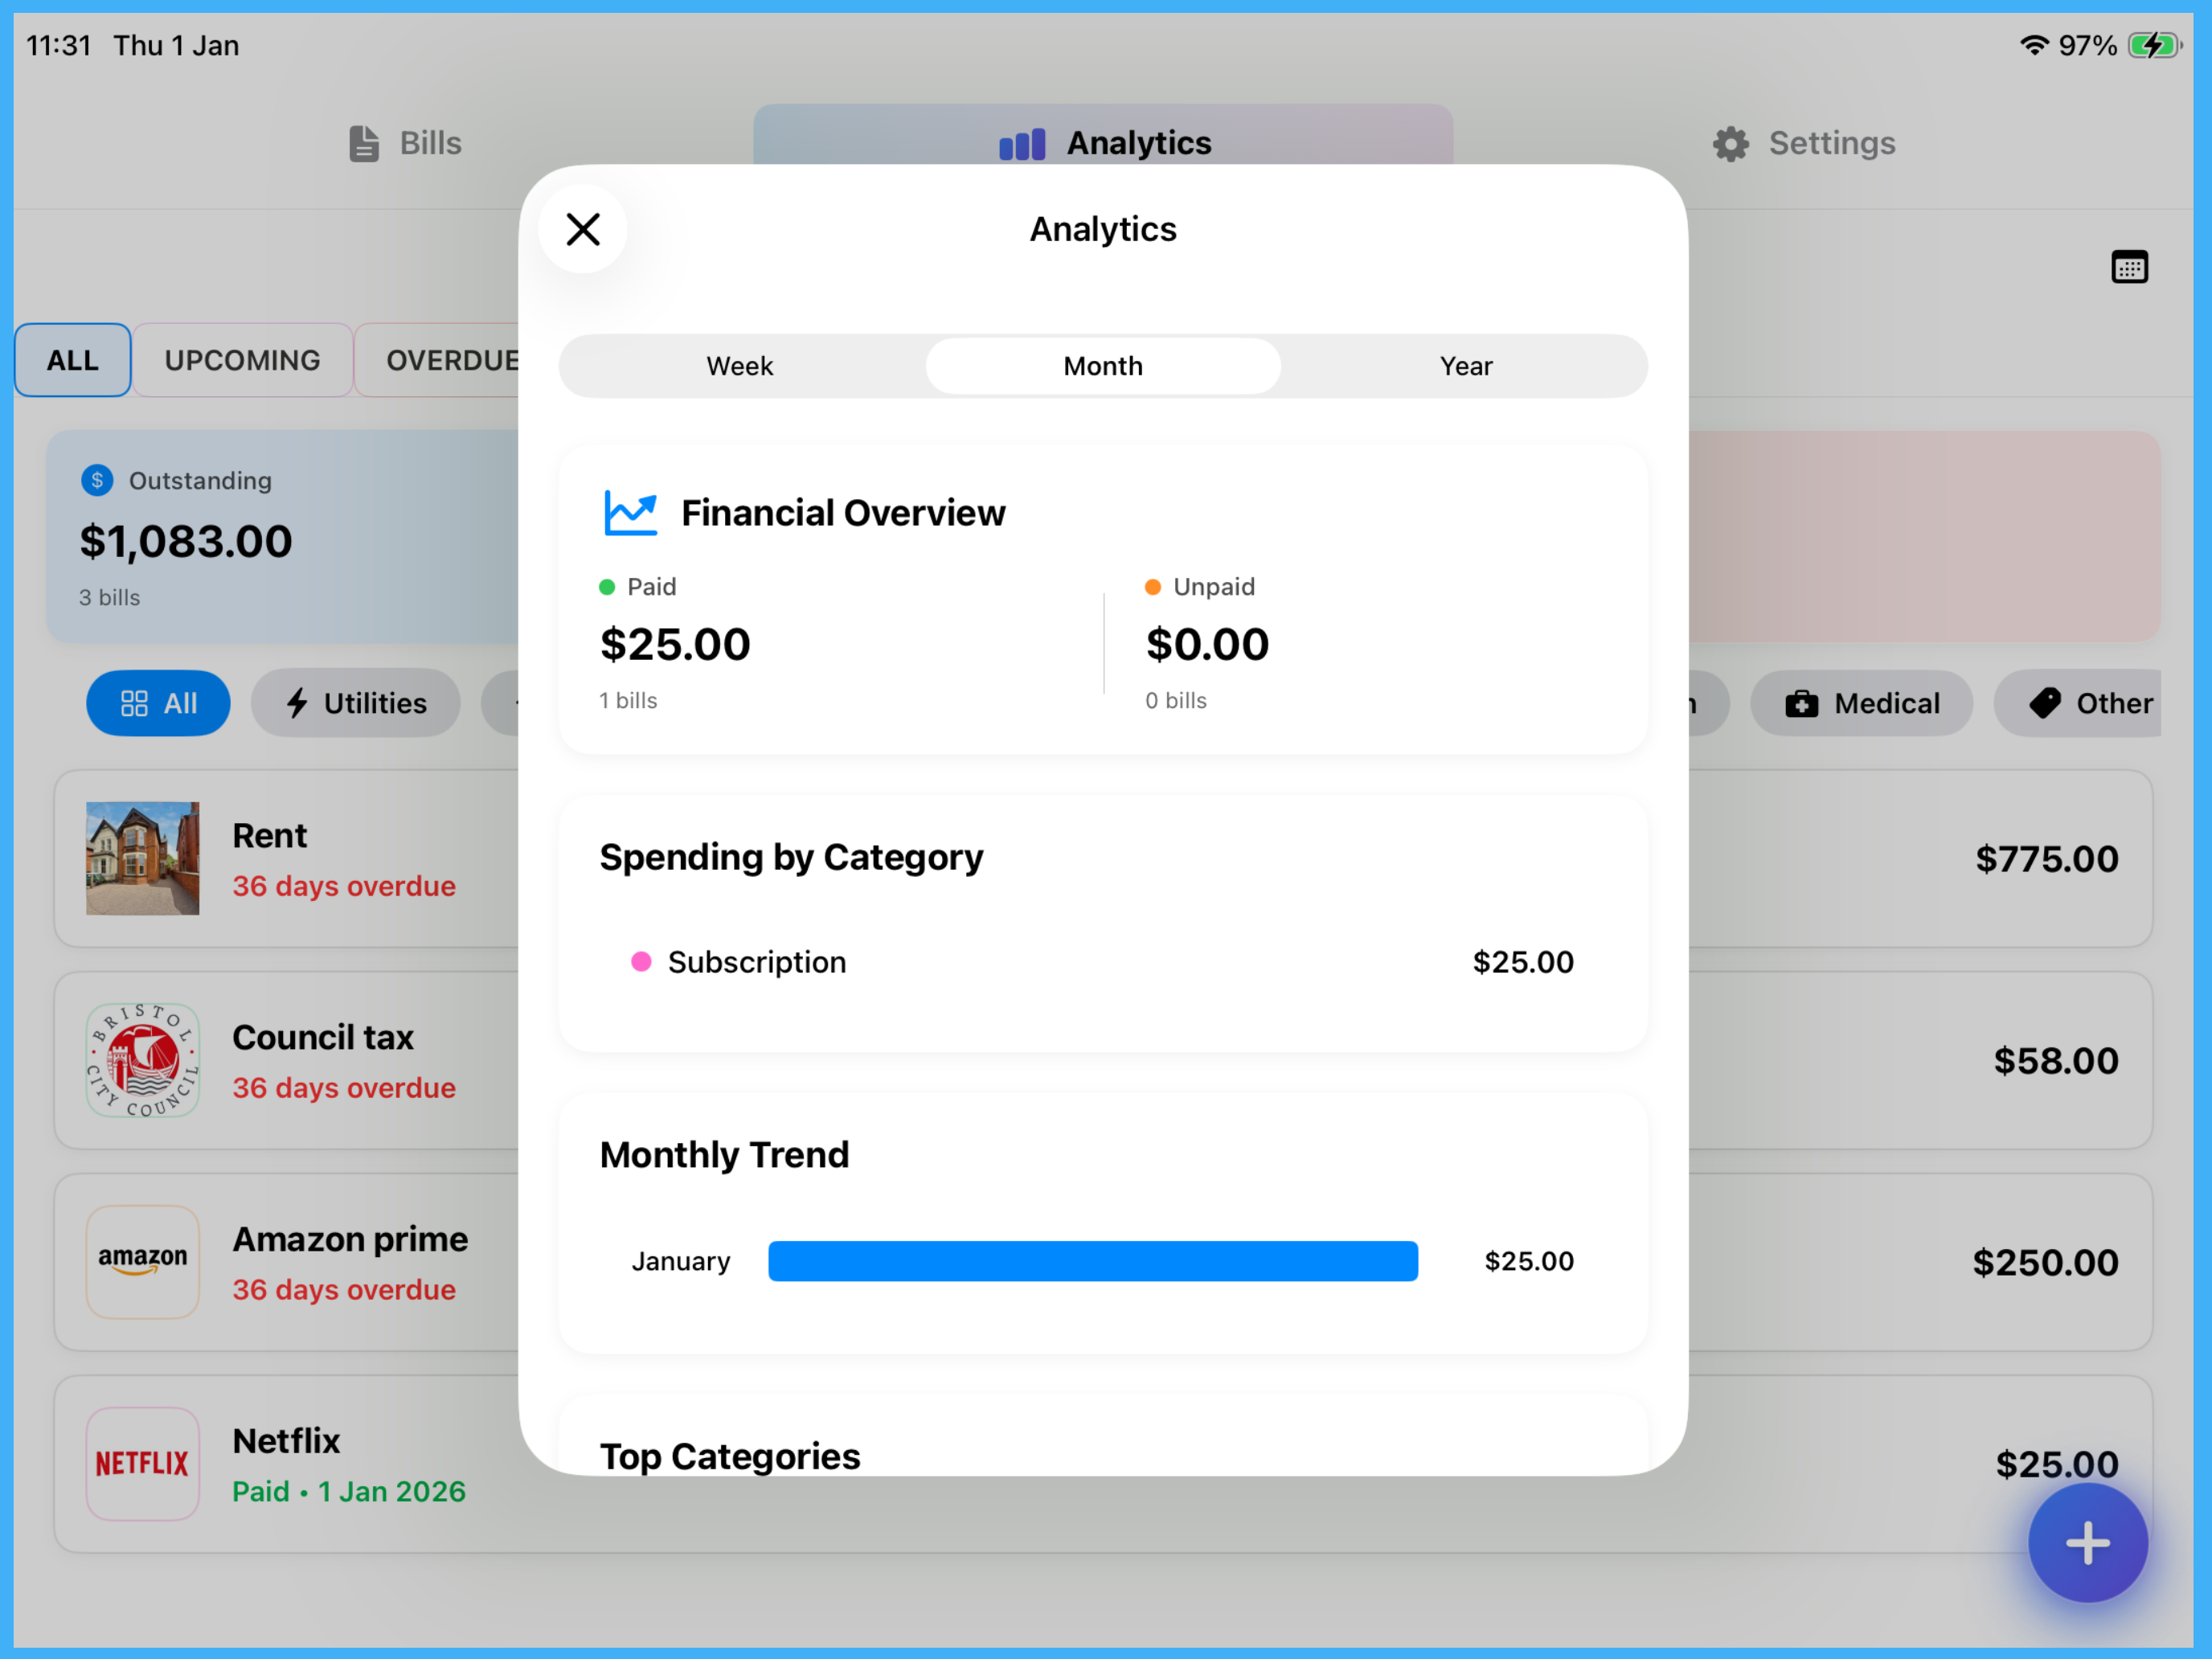Click the $775.00 Rent amount
This screenshot has width=2212, height=1659.
[2047, 859]
